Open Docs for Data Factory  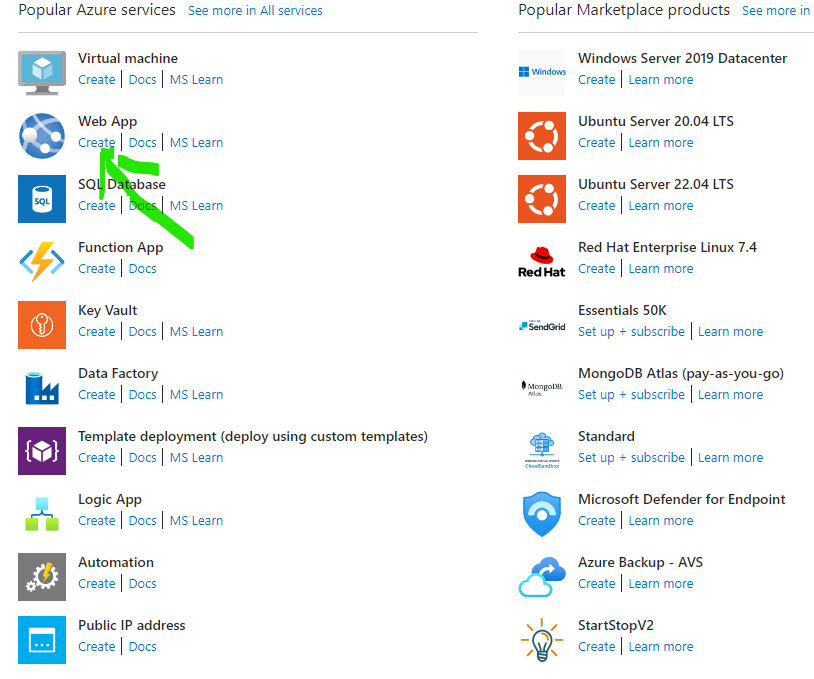tap(142, 395)
